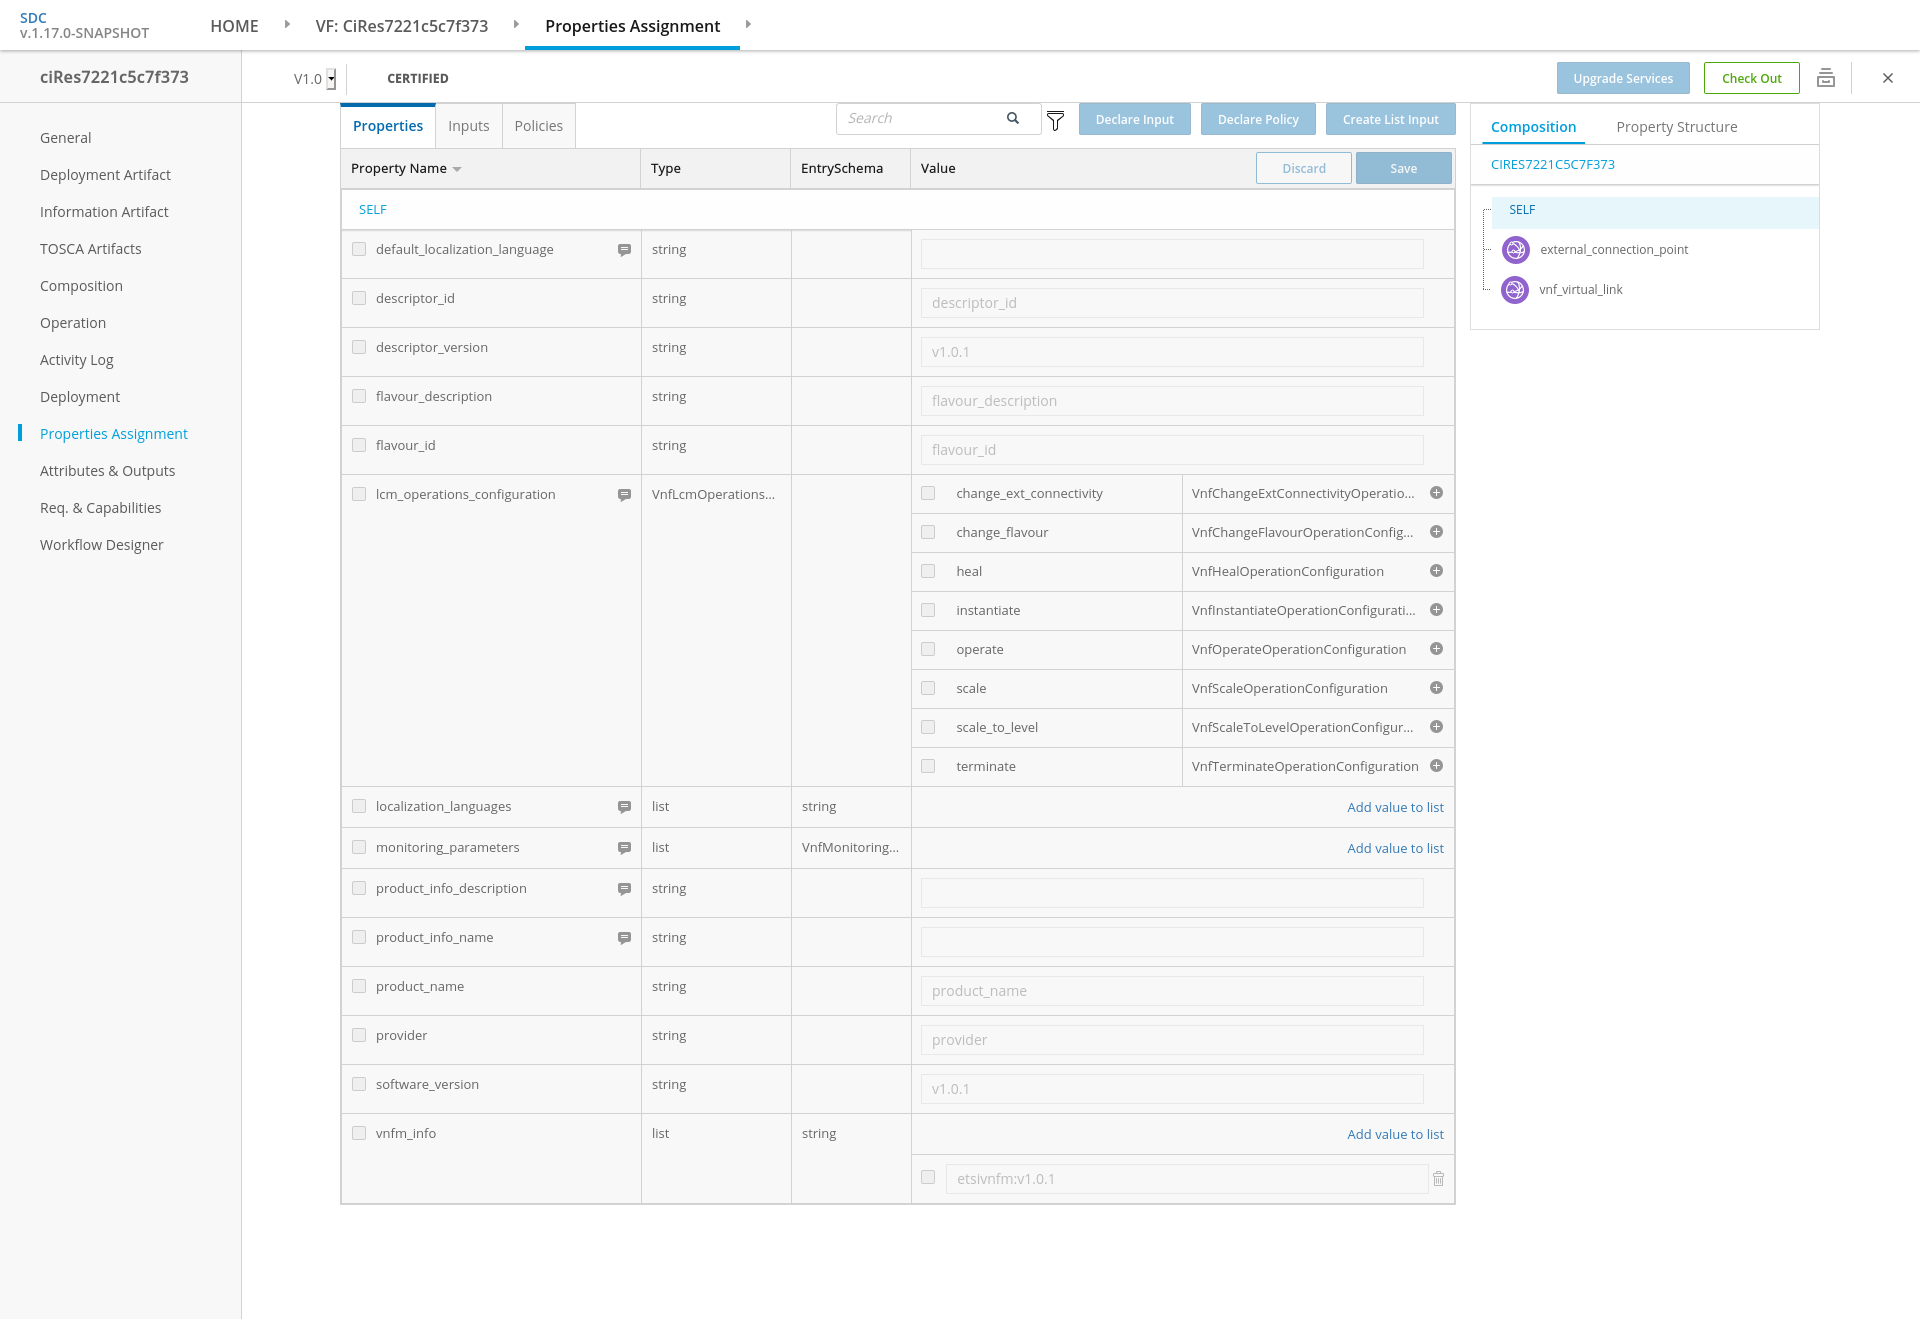Switch to the Policies tab
Image resolution: width=1920 pixels, height=1319 pixels.
click(x=539, y=126)
